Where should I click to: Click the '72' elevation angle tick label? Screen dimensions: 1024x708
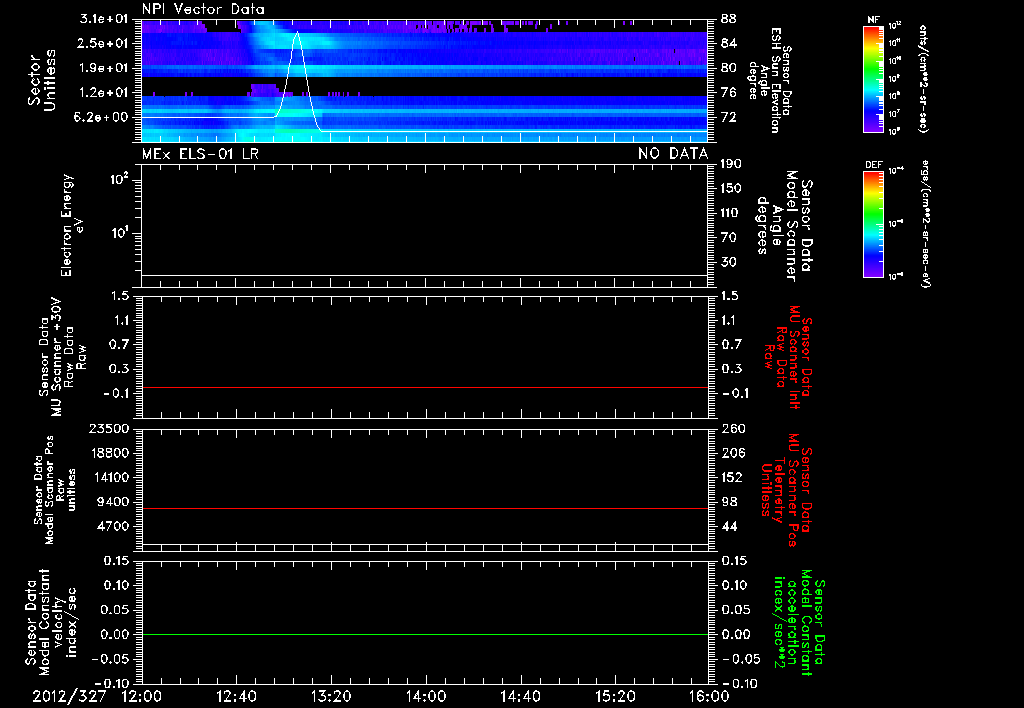(x=729, y=117)
